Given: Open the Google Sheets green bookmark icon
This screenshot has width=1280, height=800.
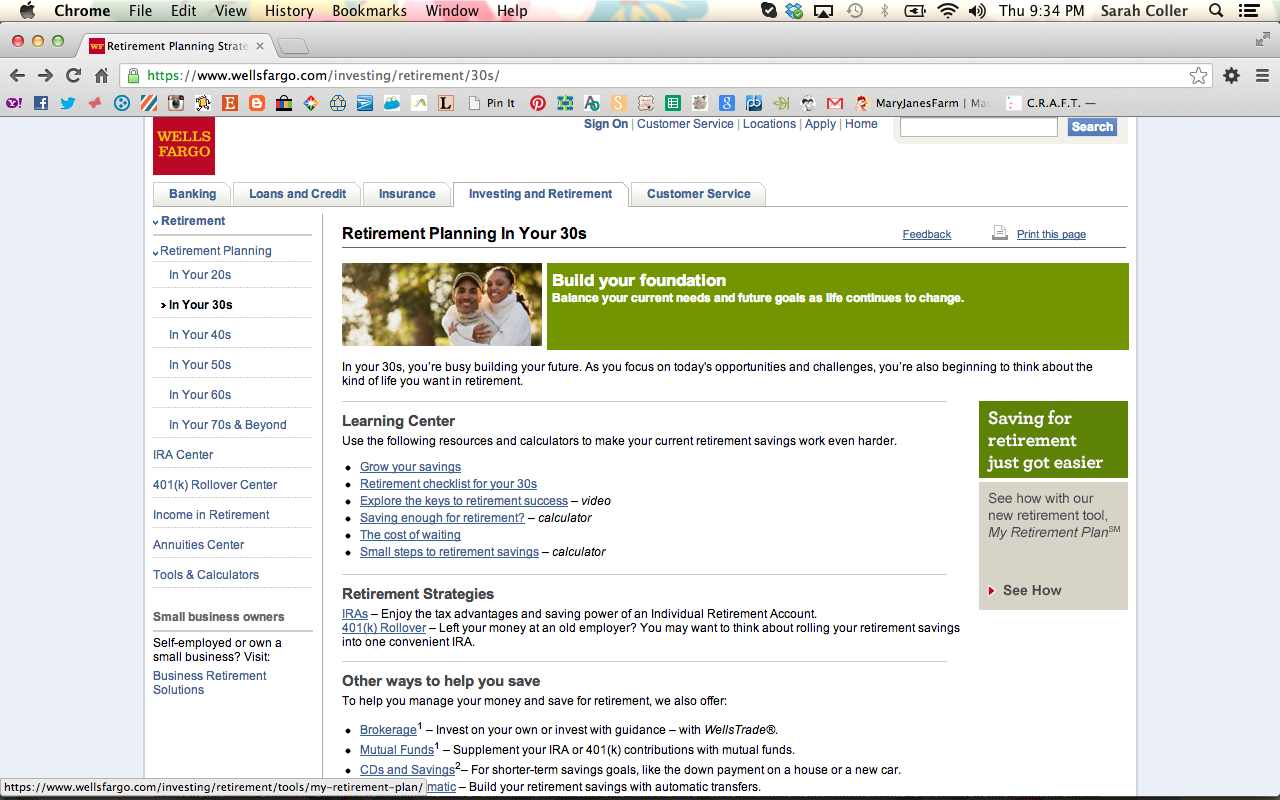Looking at the screenshot, I should (673, 103).
